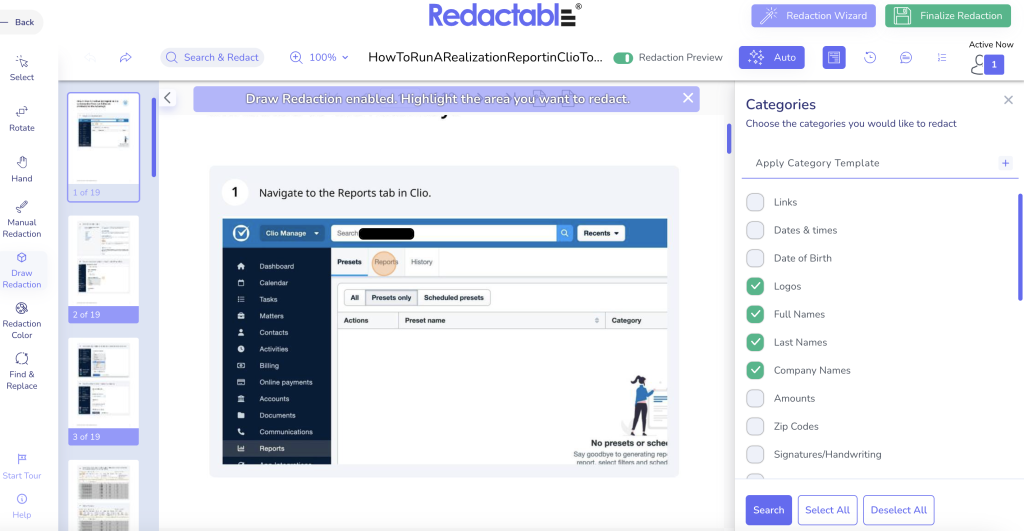Open the Find & Replace tool

click(x=22, y=371)
